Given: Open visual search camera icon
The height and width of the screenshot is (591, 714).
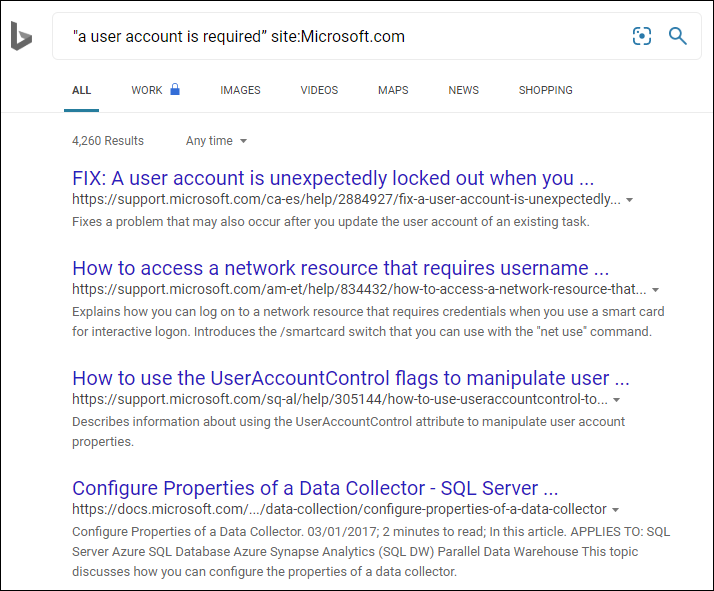Looking at the screenshot, I should click(642, 36).
